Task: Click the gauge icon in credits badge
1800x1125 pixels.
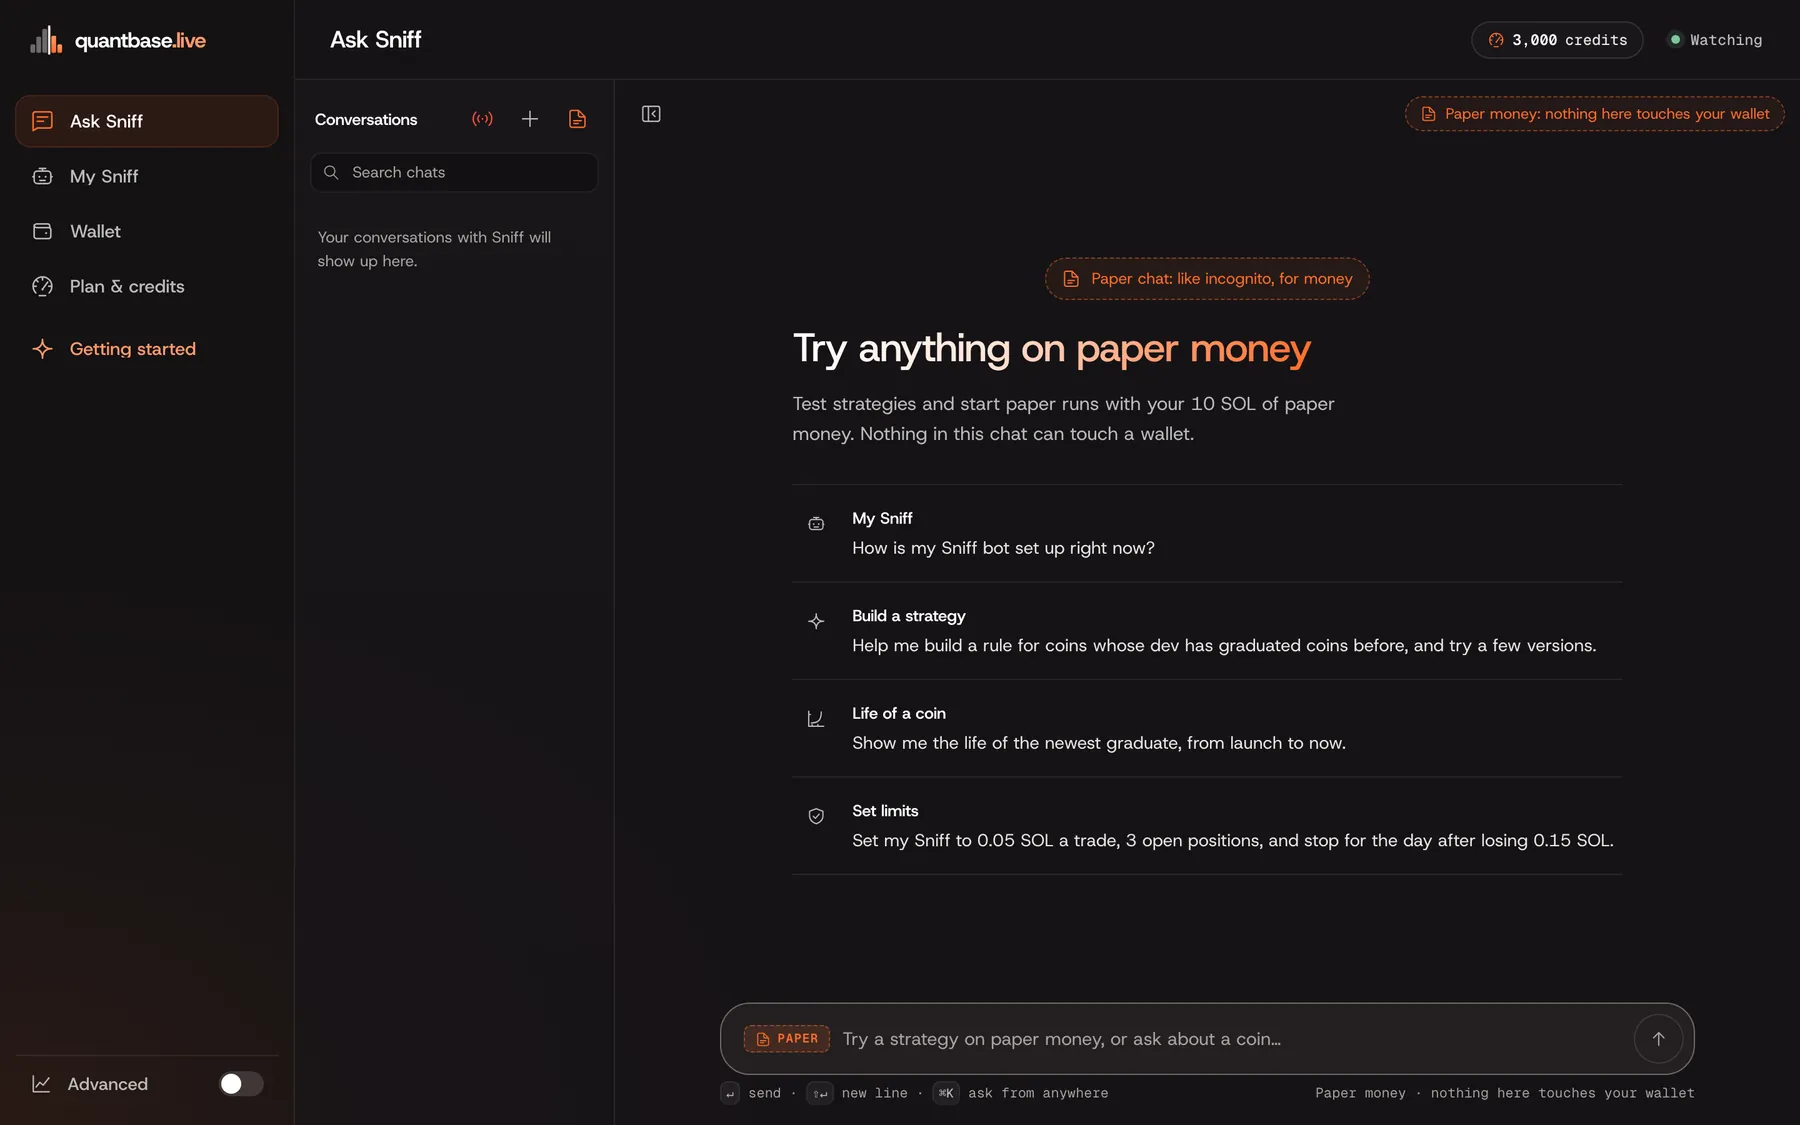Action: (1496, 40)
